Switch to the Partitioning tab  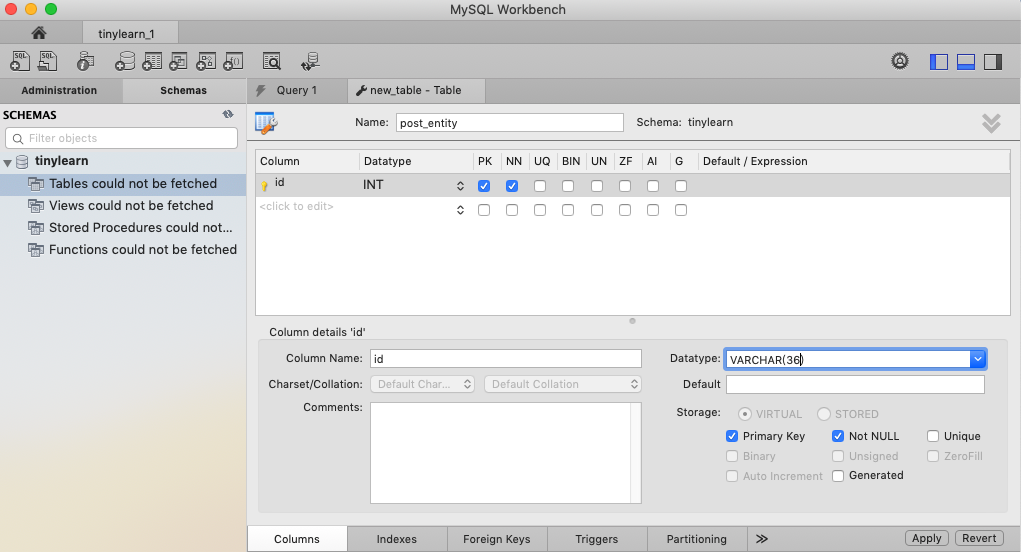coord(697,539)
